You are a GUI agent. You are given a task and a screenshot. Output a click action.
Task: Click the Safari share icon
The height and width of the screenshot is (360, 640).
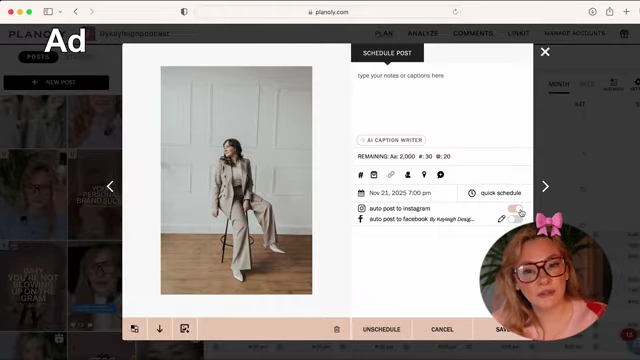point(609,11)
